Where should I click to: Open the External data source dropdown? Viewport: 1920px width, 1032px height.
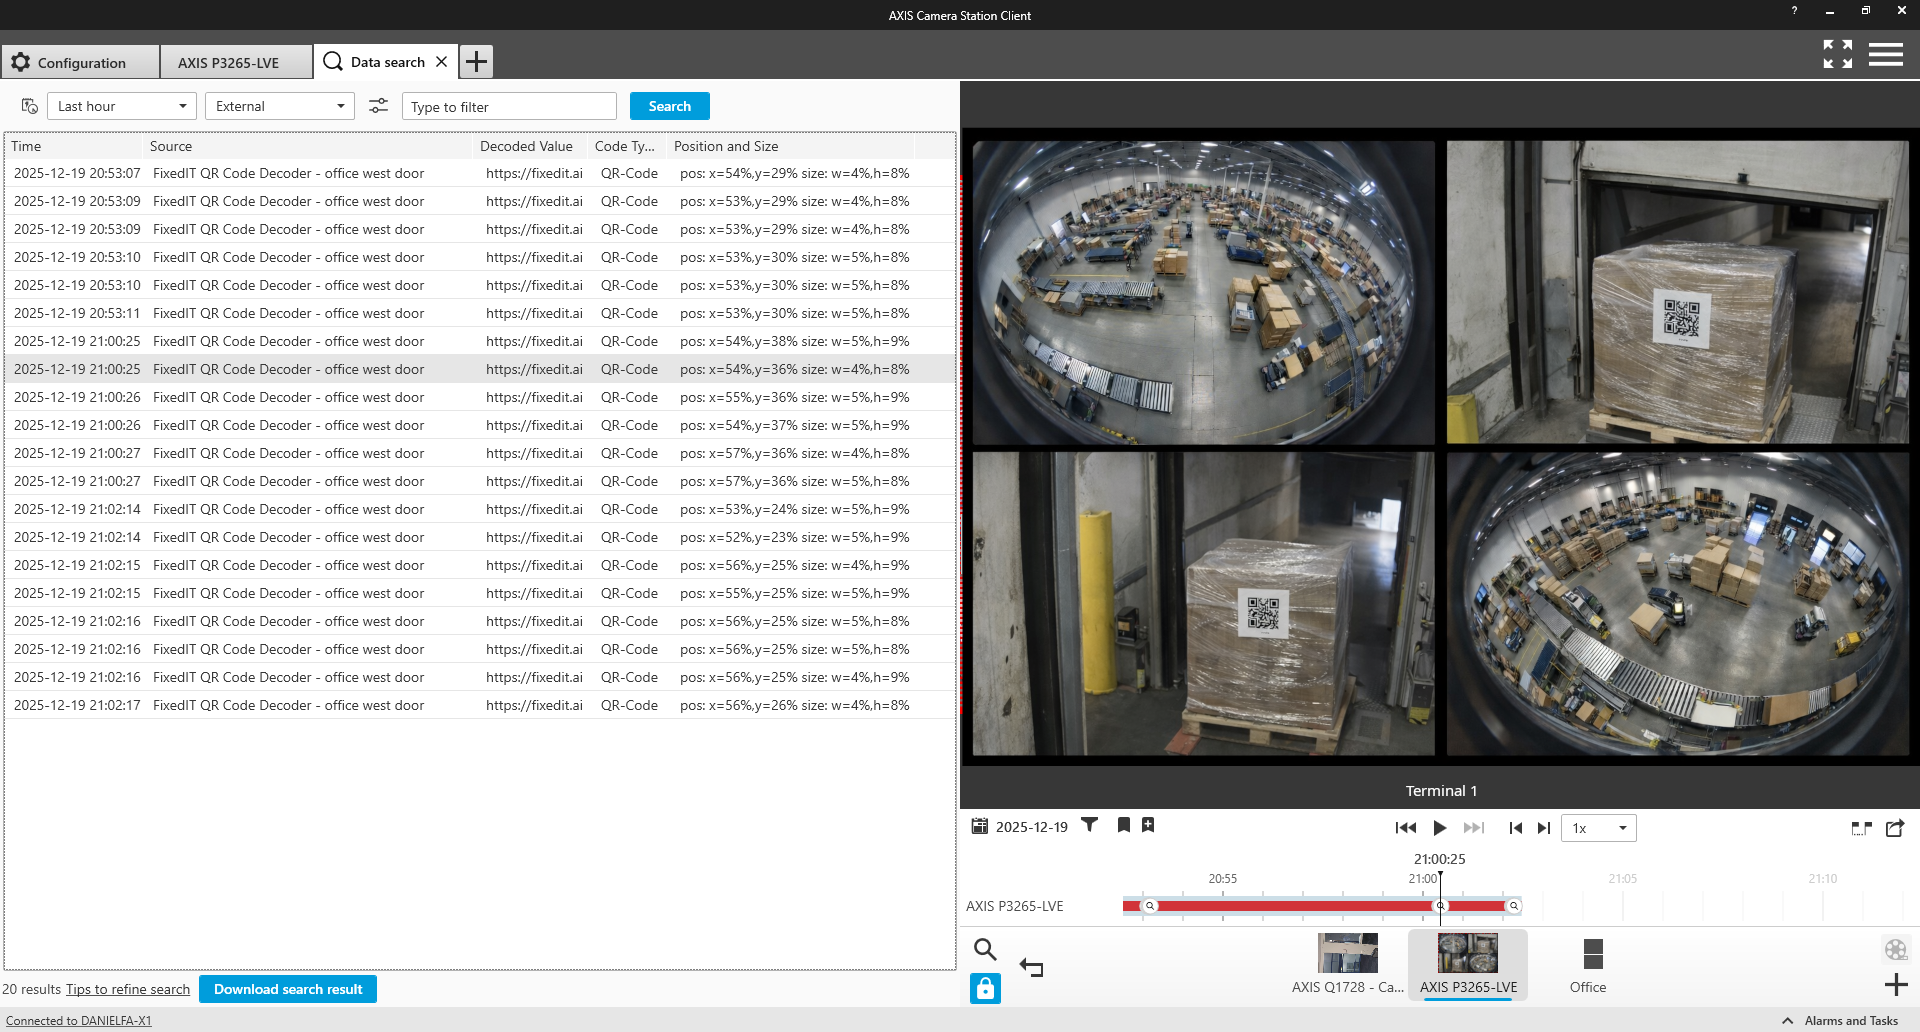(x=280, y=106)
